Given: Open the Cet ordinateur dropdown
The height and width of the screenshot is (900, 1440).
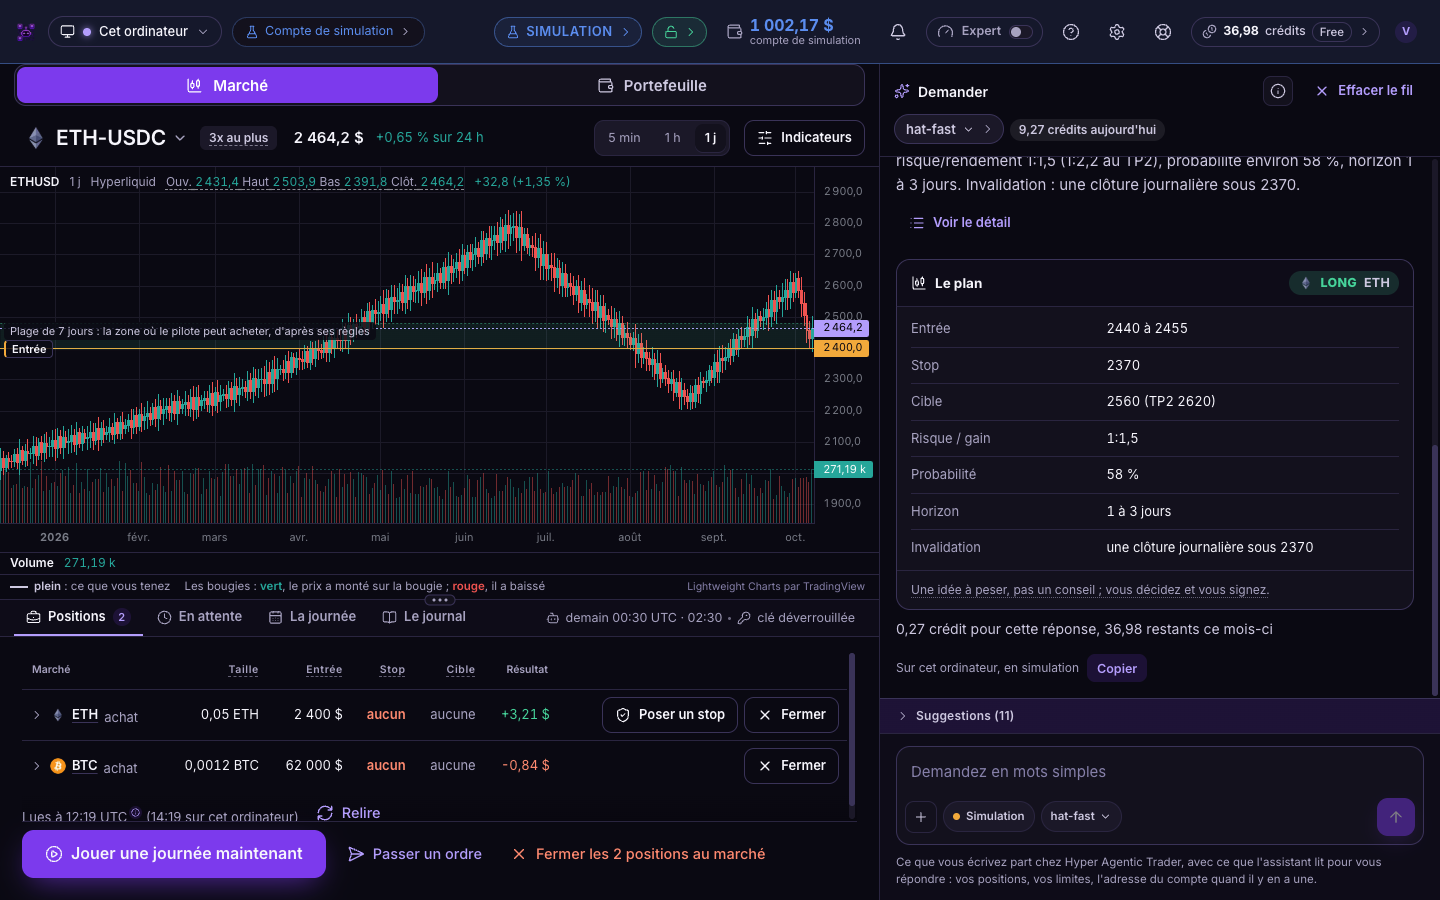Looking at the screenshot, I should (x=135, y=32).
